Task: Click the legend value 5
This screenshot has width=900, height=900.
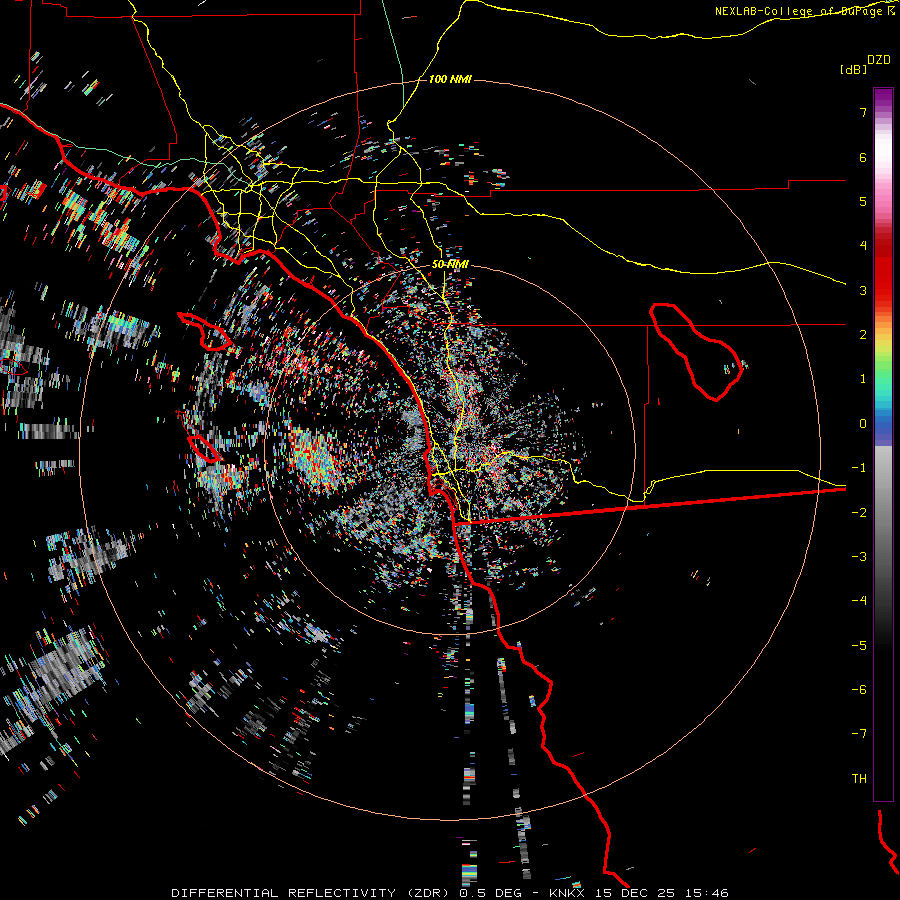Action: 862,201
